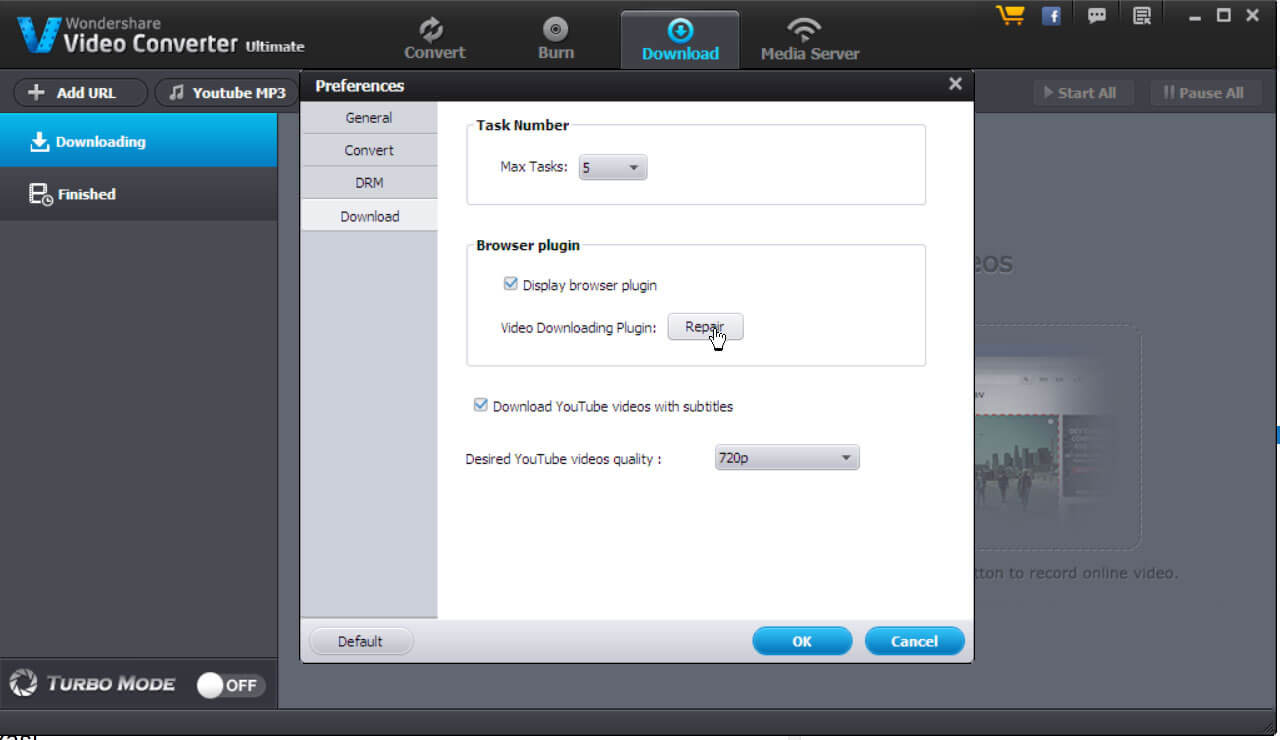Toggle Download YouTube videos with subtitles
This screenshot has width=1280, height=740.
point(481,406)
